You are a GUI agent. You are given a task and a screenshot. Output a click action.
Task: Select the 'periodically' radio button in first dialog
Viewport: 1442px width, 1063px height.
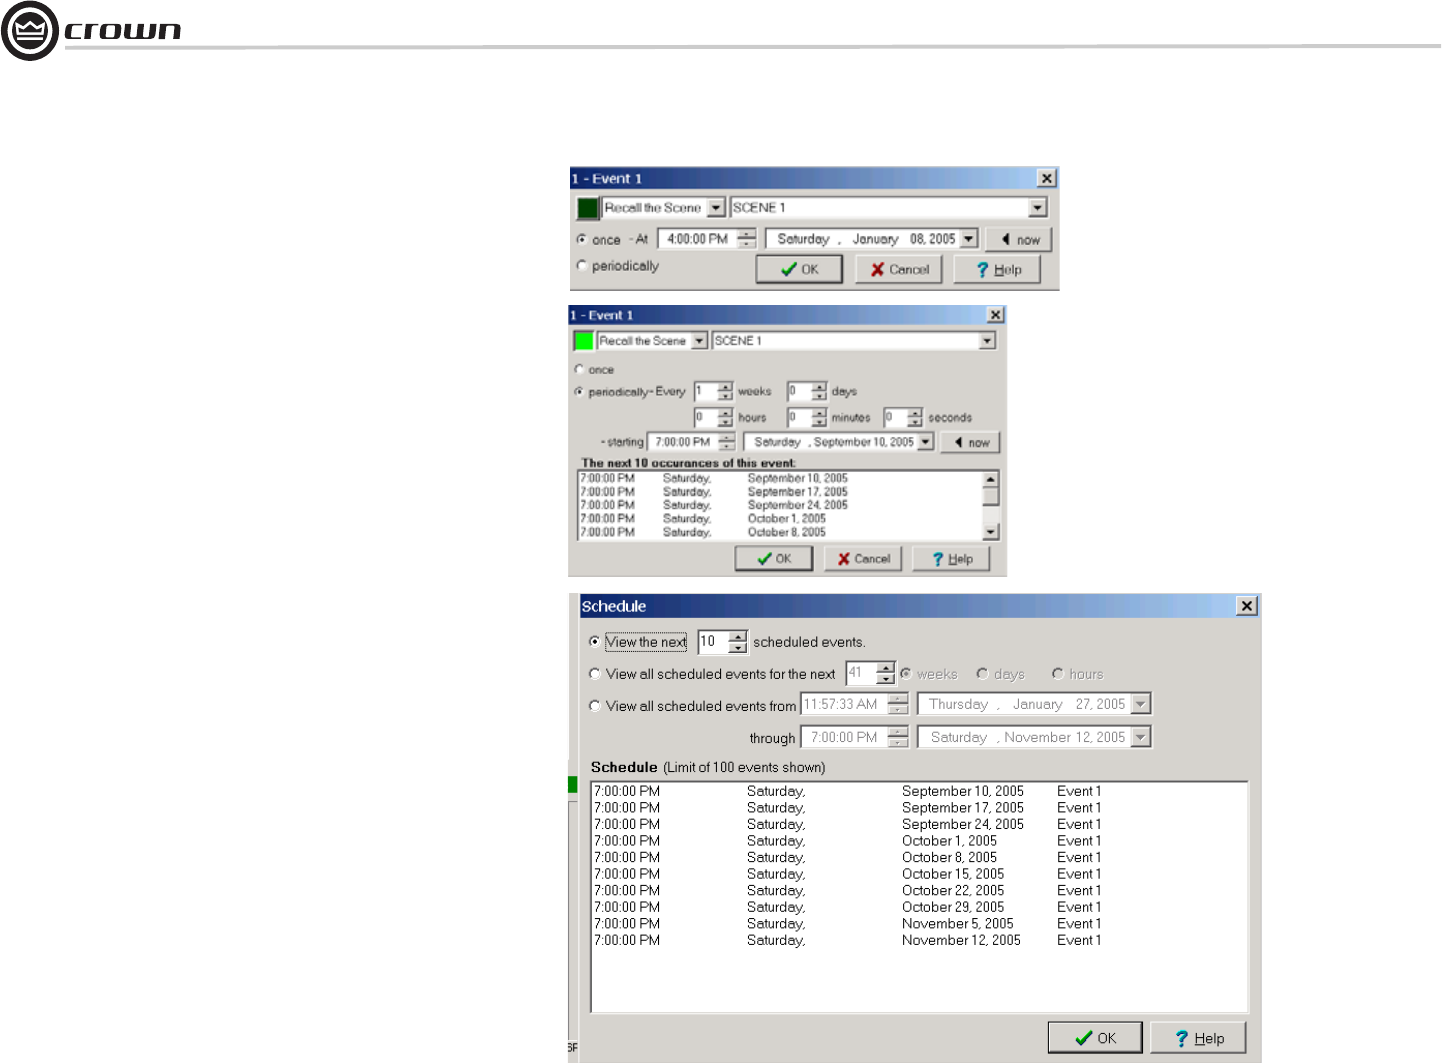tap(582, 266)
